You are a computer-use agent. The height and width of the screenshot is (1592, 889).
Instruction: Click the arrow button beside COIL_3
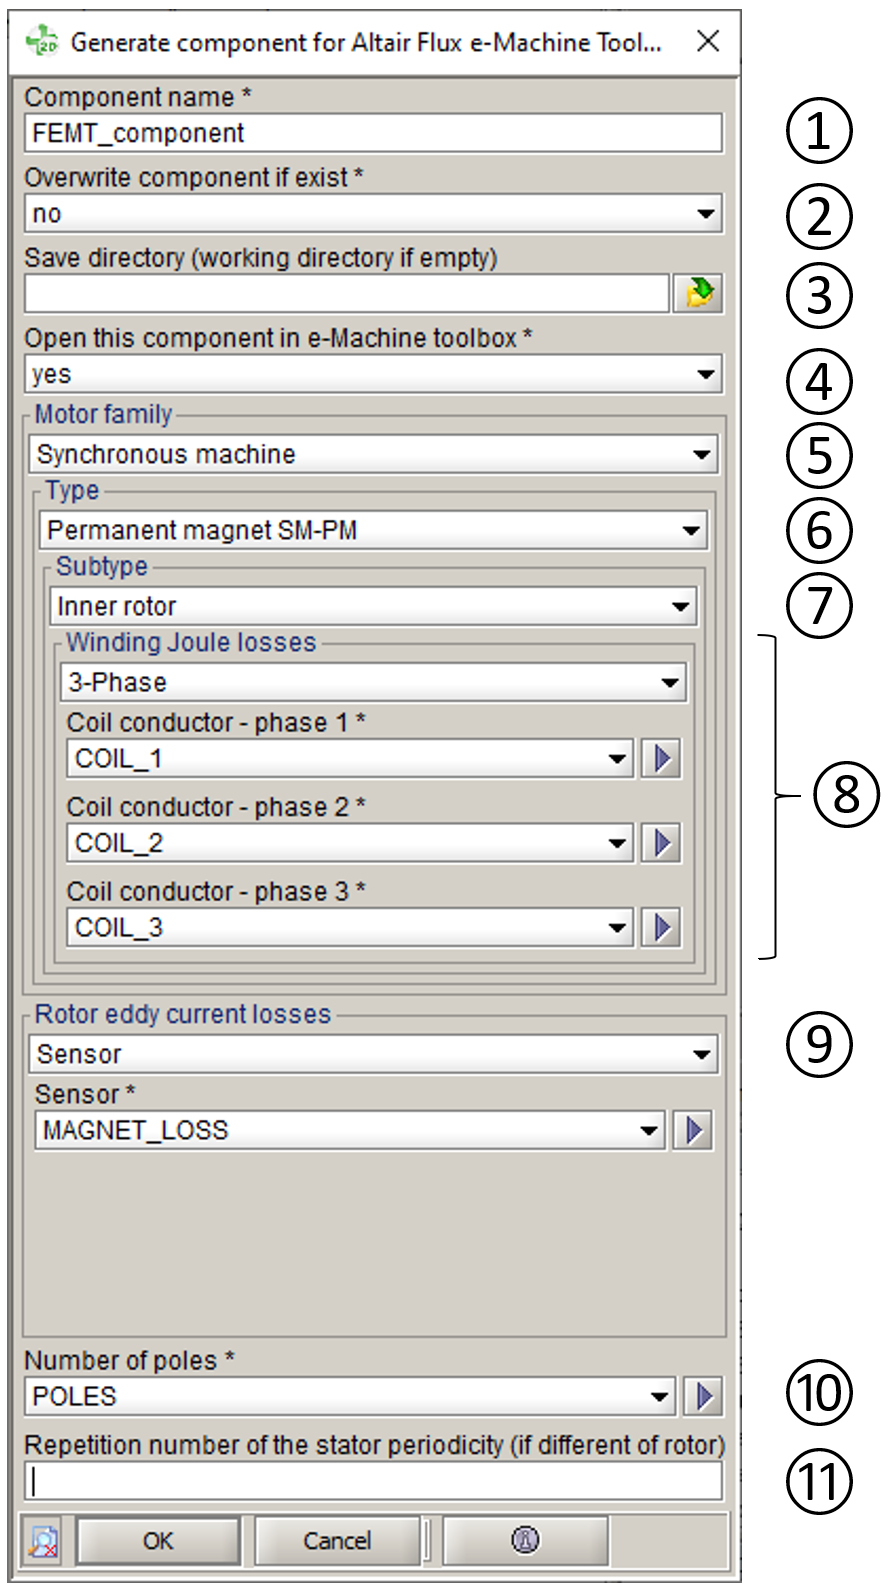pos(661,928)
